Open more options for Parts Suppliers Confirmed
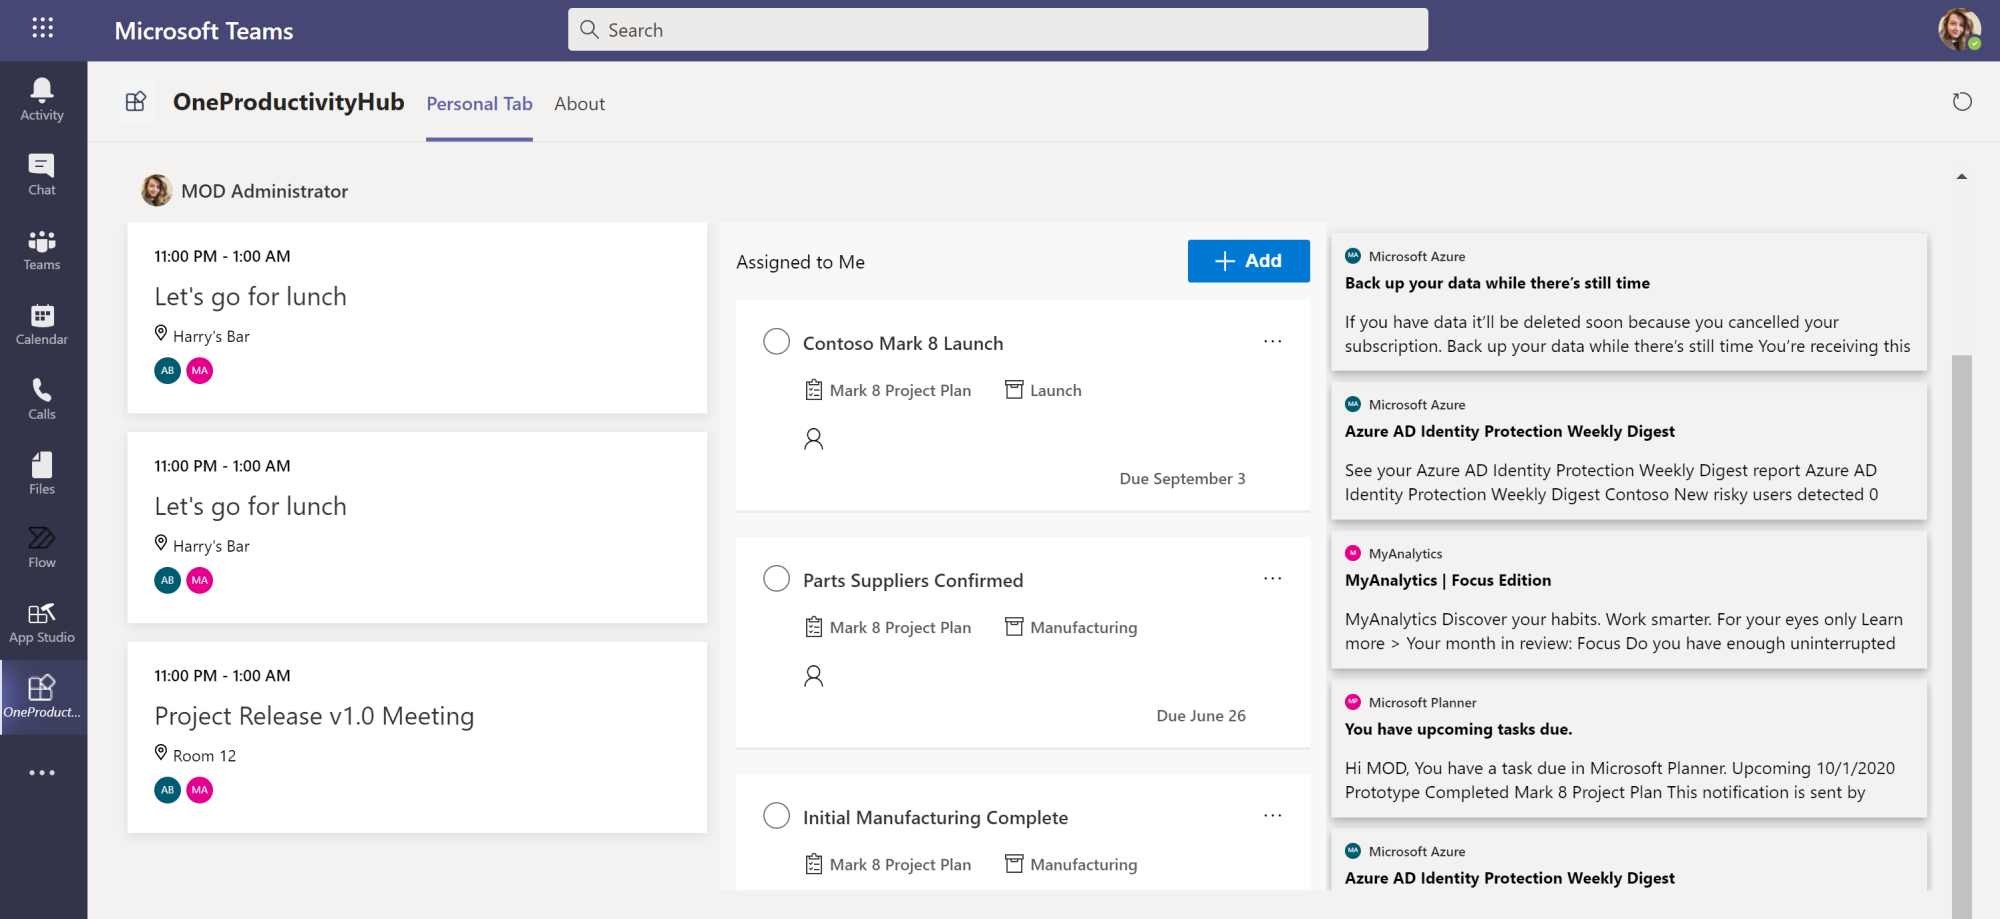Viewport: 2000px width, 919px height. tap(1272, 579)
